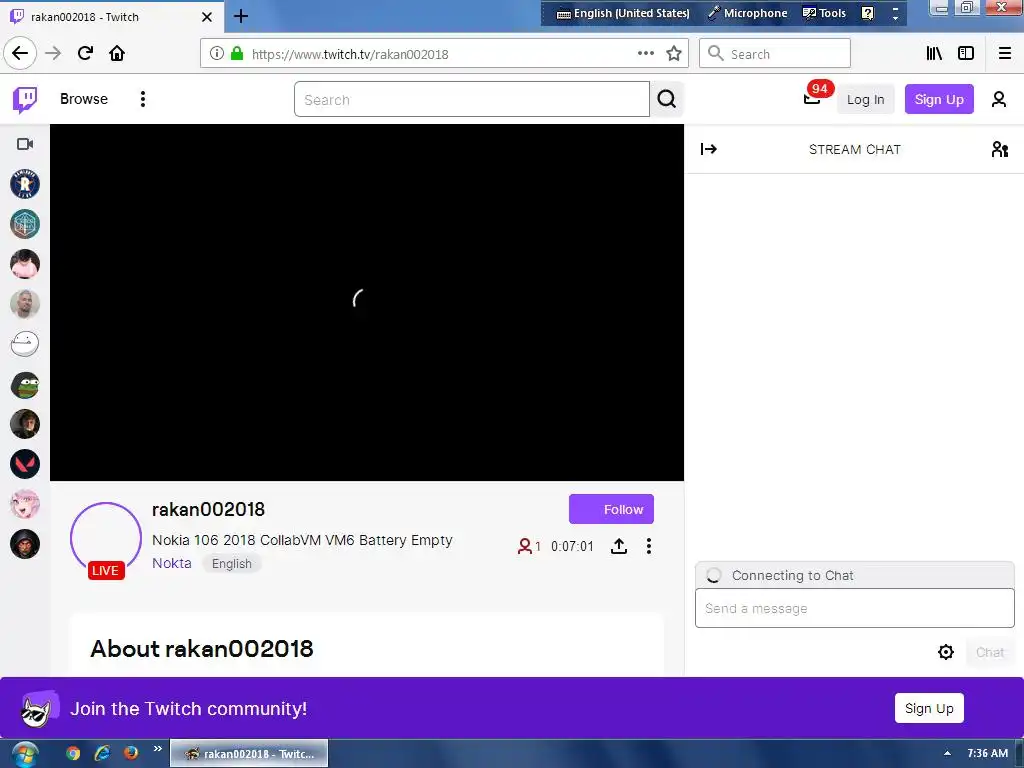Reload the page with the refresh icon
This screenshot has height=768, width=1024.
[x=85, y=54]
